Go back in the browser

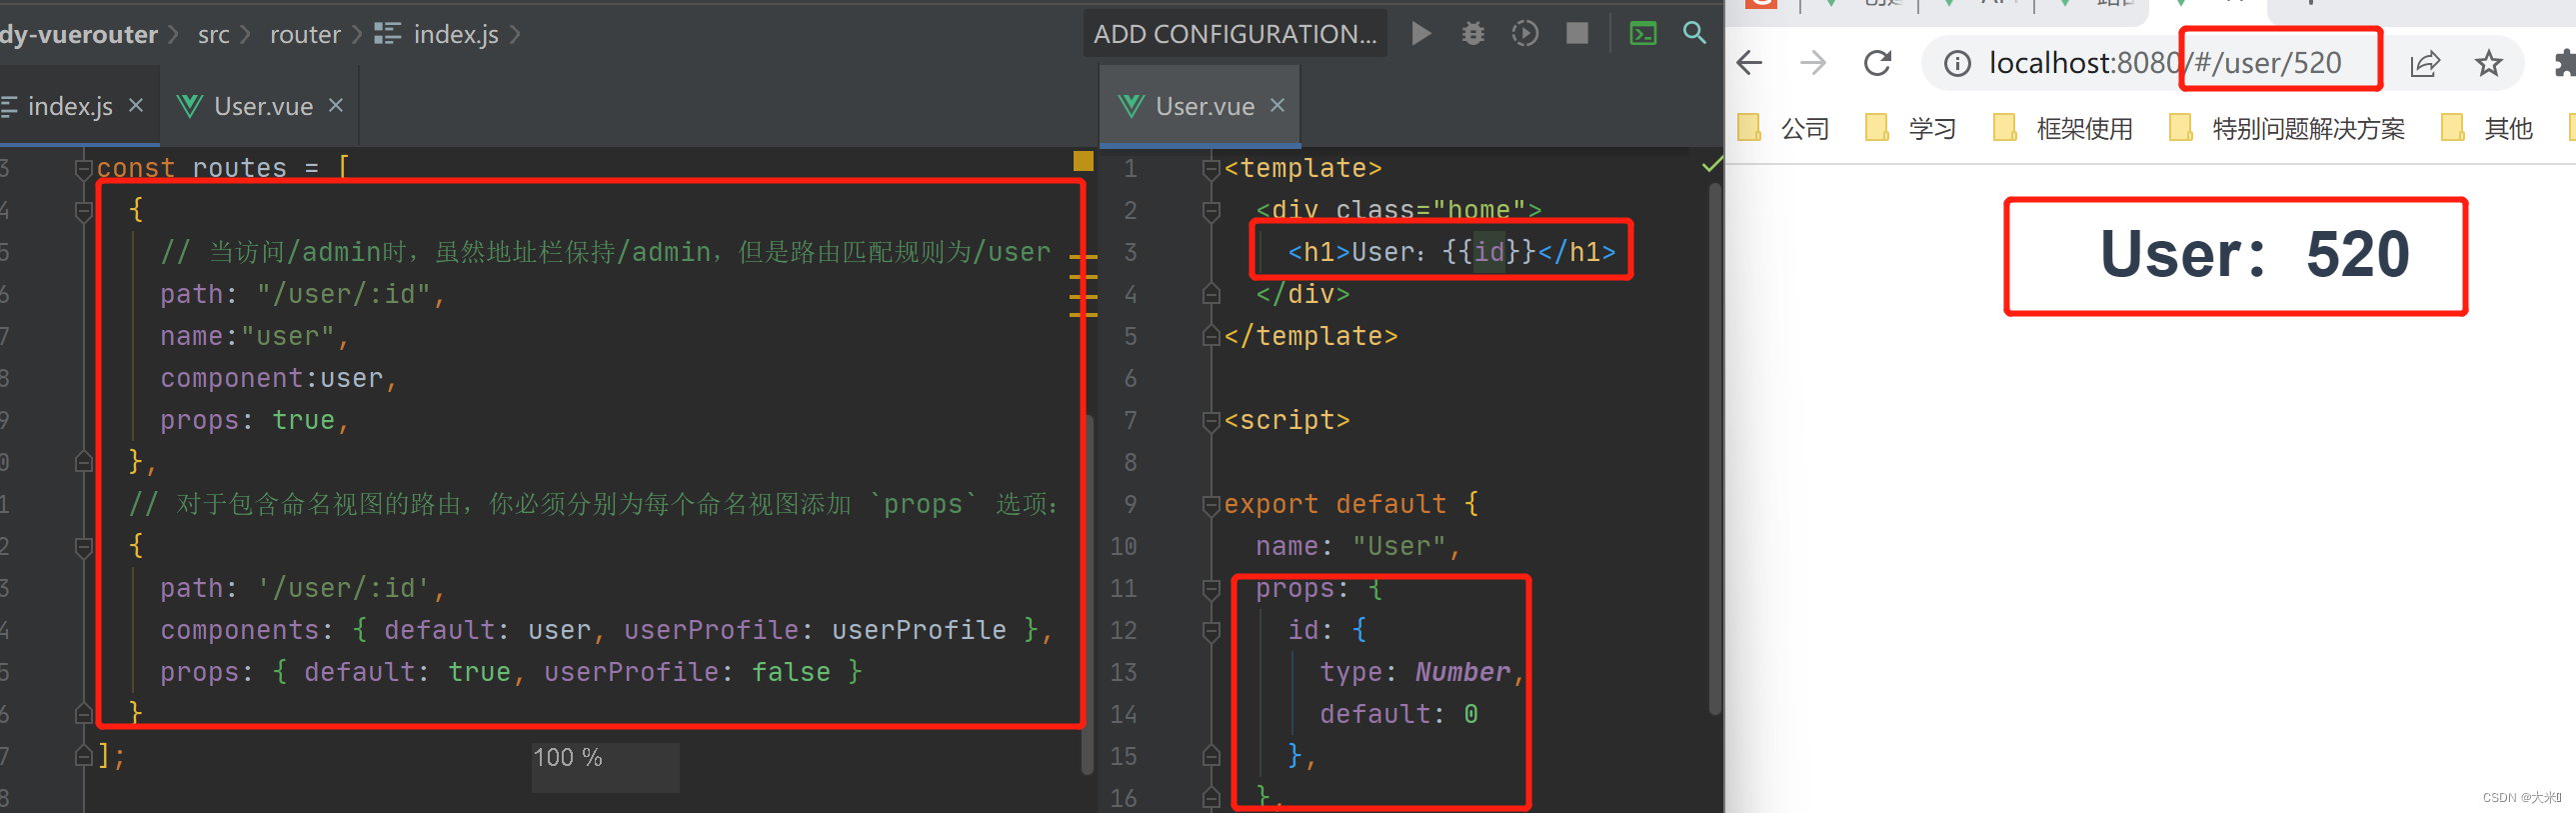pyautogui.click(x=1749, y=64)
